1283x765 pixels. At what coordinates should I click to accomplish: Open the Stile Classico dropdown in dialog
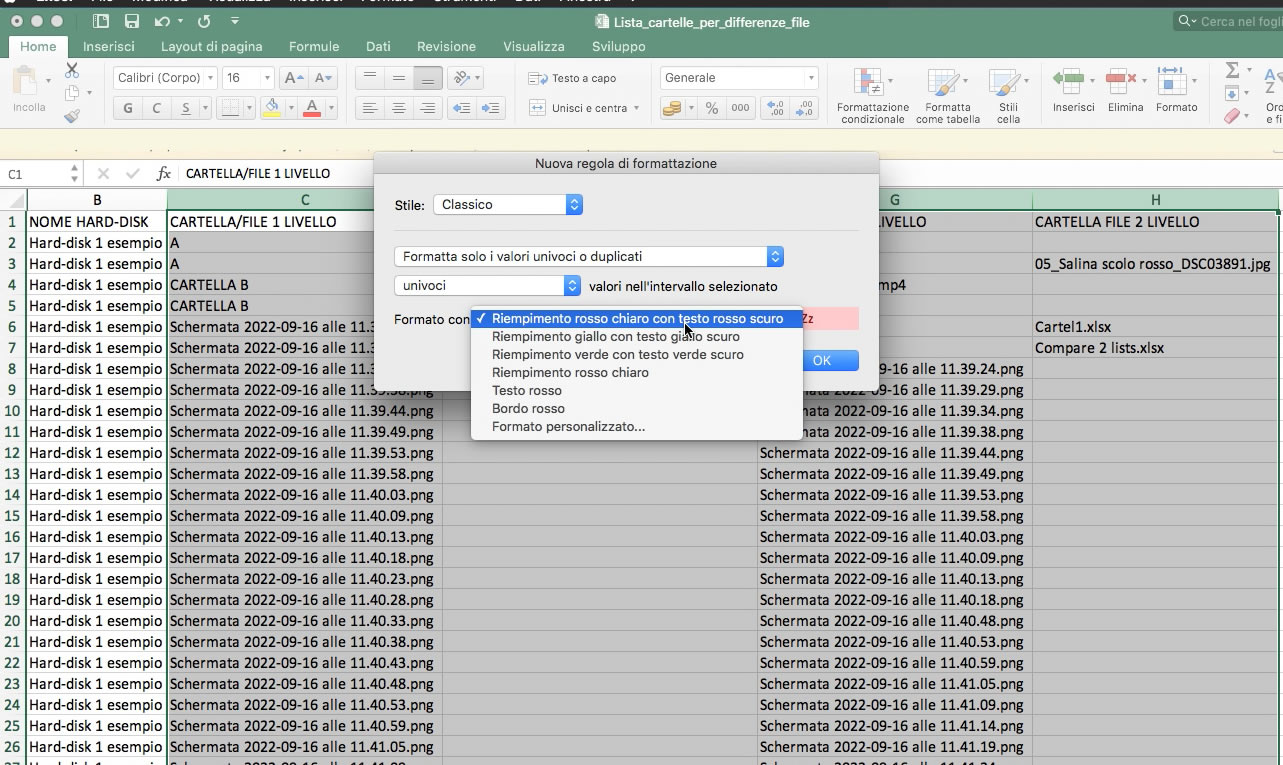(x=508, y=204)
